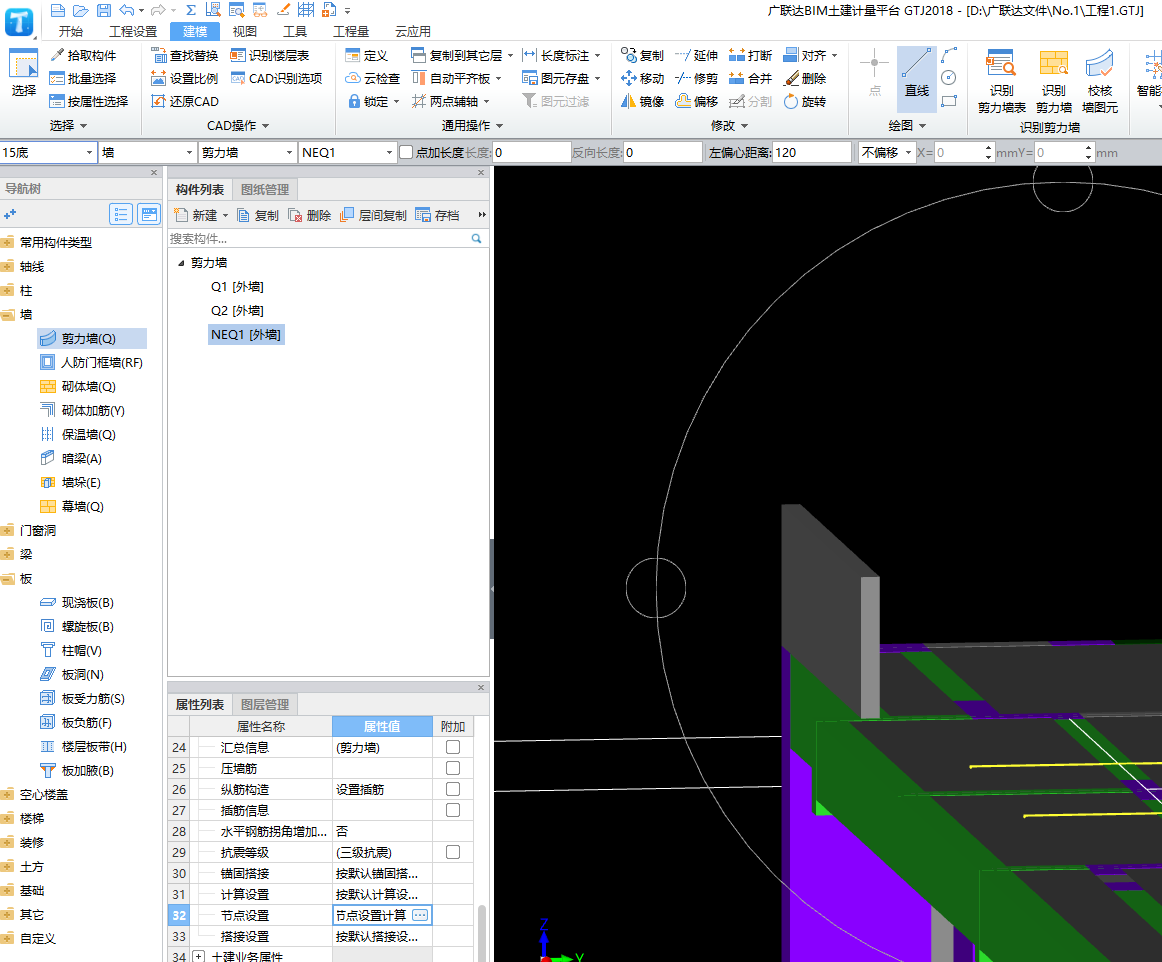The width and height of the screenshot is (1162, 962).
Task: Open the 新建 dropdown arrow
Action: click(225, 216)
